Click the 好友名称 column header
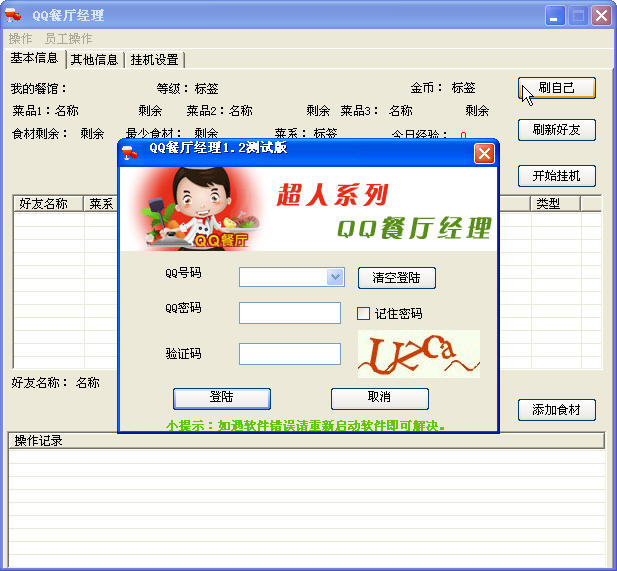 tap(48, 204)
